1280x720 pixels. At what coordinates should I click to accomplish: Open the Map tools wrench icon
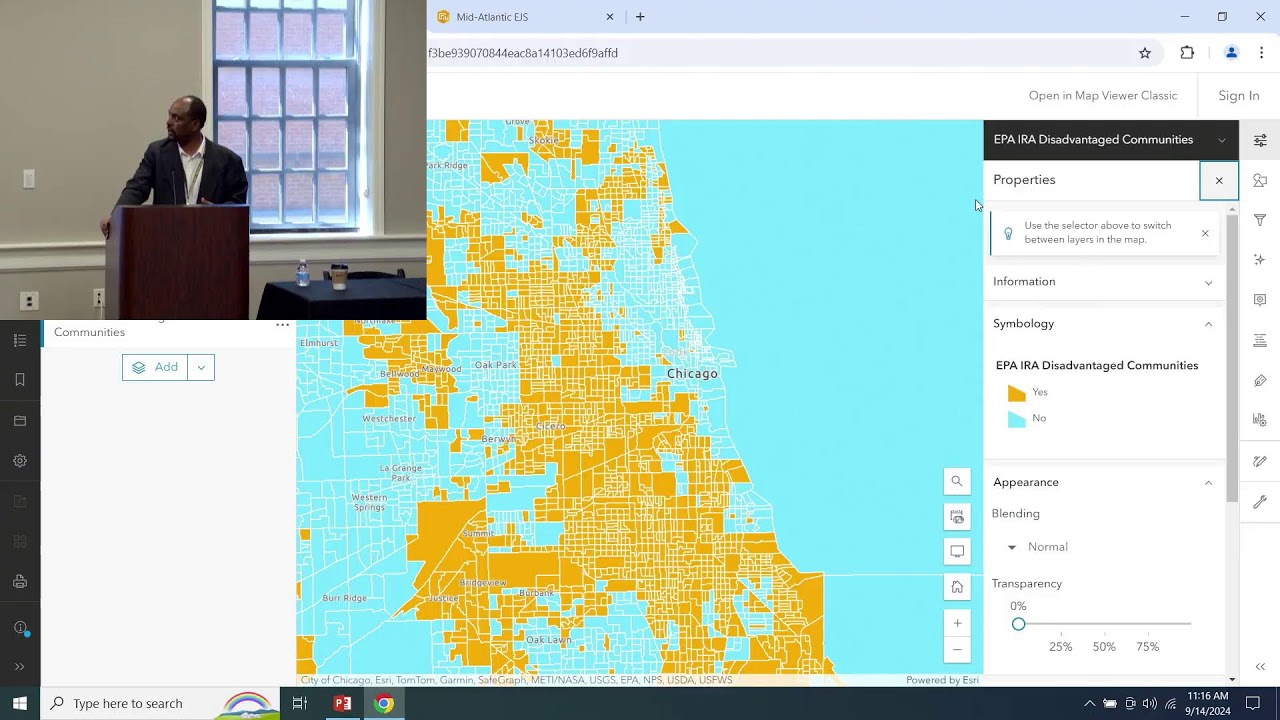[x=1260, y=502]
